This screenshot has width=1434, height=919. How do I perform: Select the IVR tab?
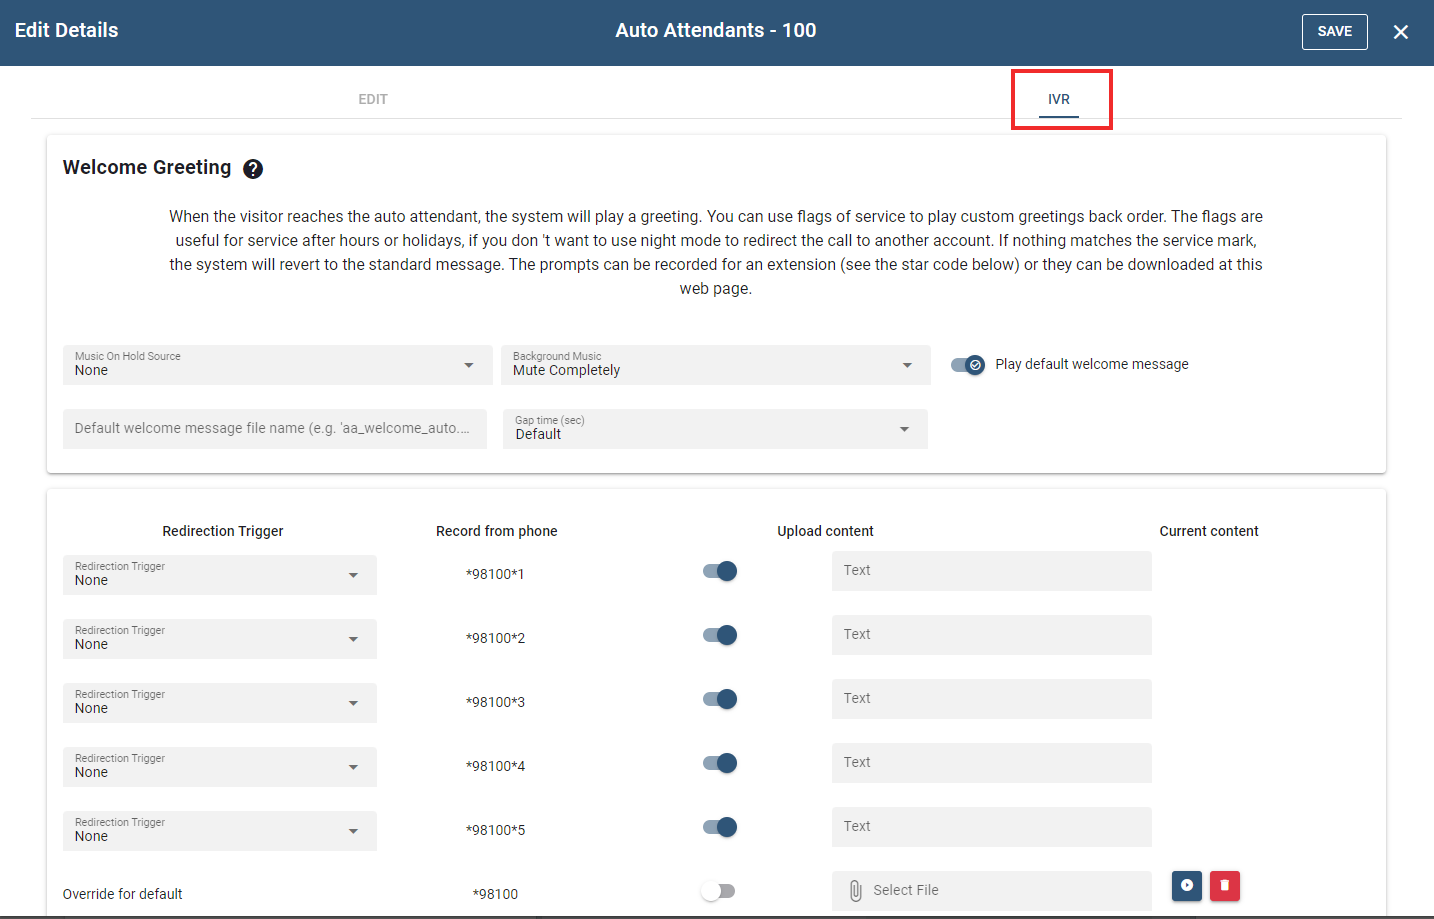[1059, 99]
